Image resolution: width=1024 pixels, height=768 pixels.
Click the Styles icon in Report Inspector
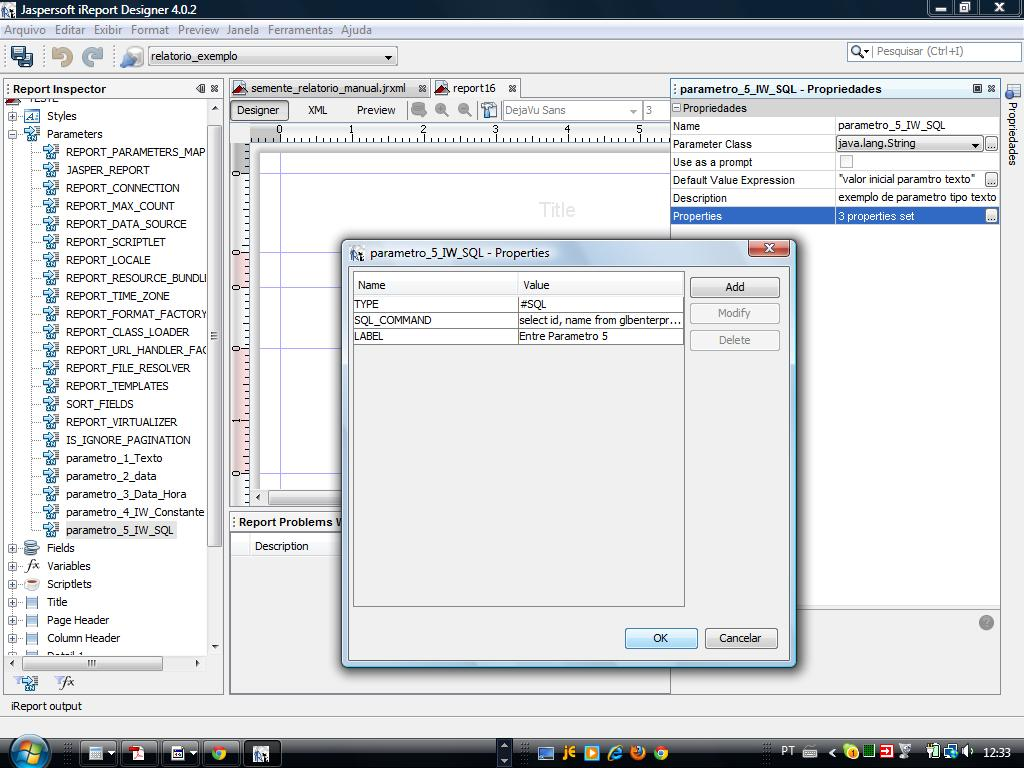[31, 116]
